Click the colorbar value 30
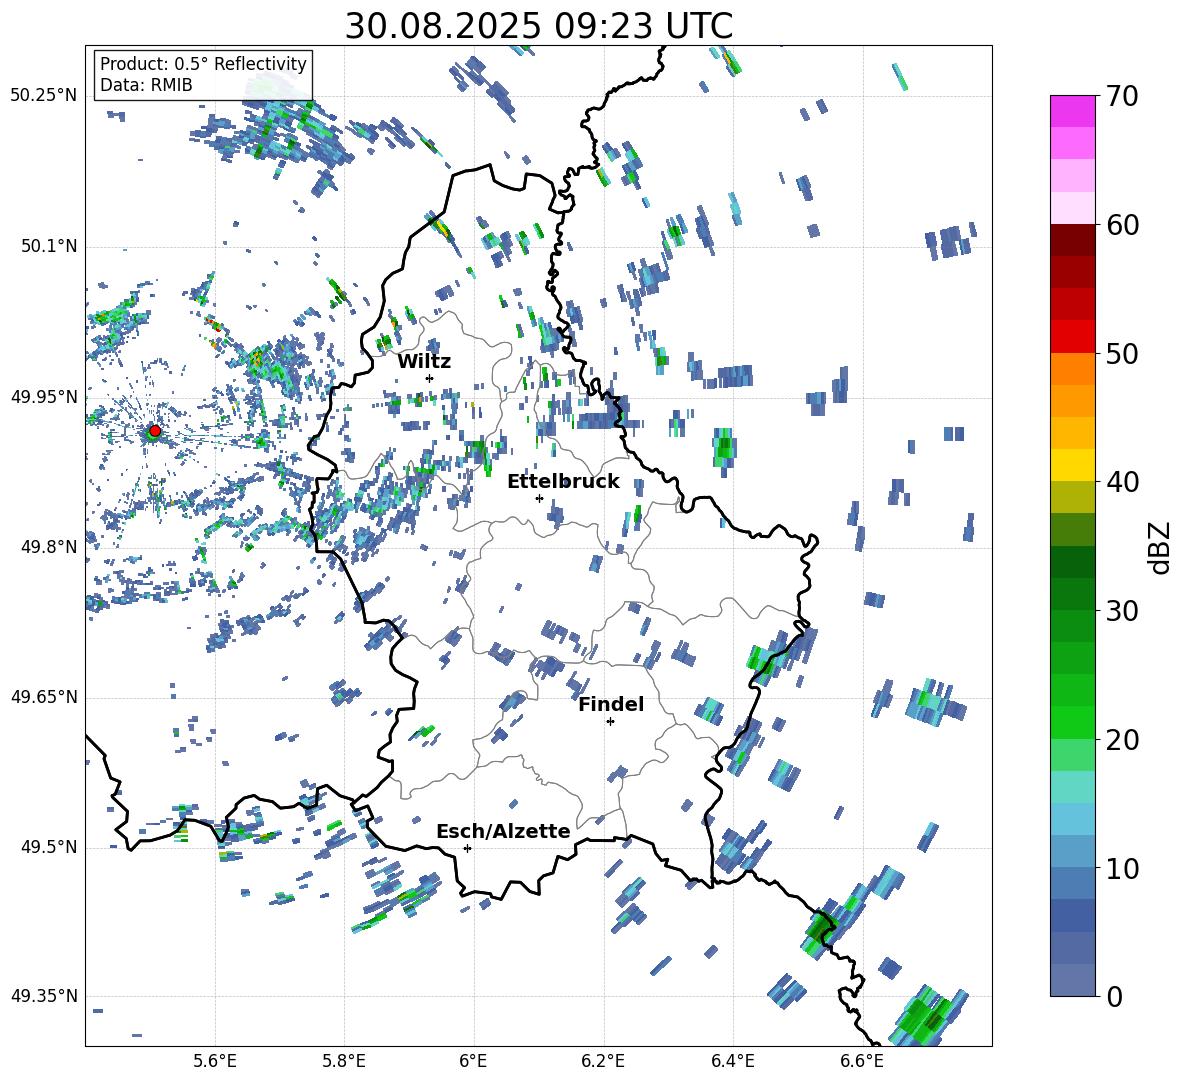Viewport: 1184px width, 1081px height. click(1123, 611)
